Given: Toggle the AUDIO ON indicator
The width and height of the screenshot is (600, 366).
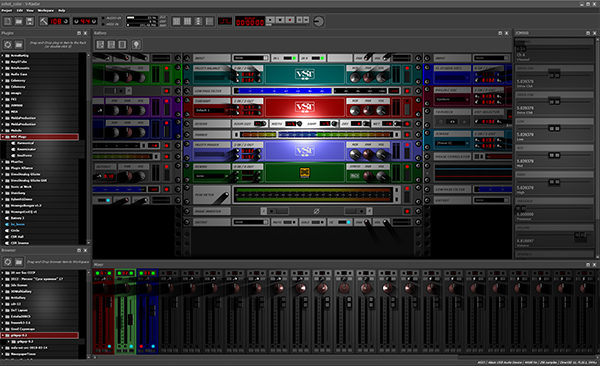Looking at the screenshot, I should click(x=103, y=18).
